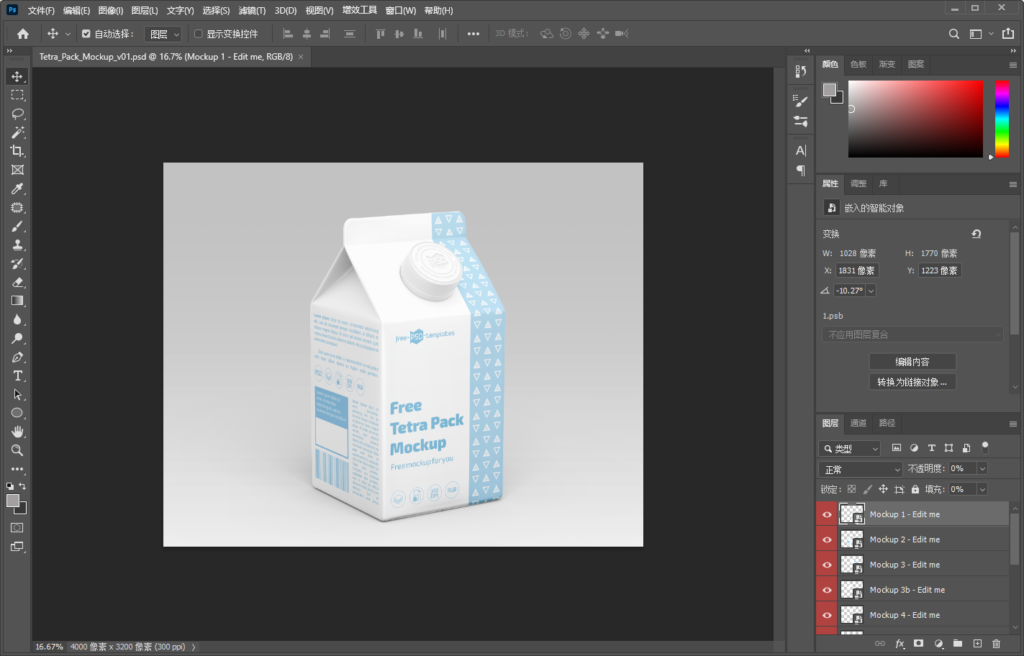The width and height of the screenshot is (1024, 656).
Task: Select the Crop tool
Action: (x=17, y=151)
